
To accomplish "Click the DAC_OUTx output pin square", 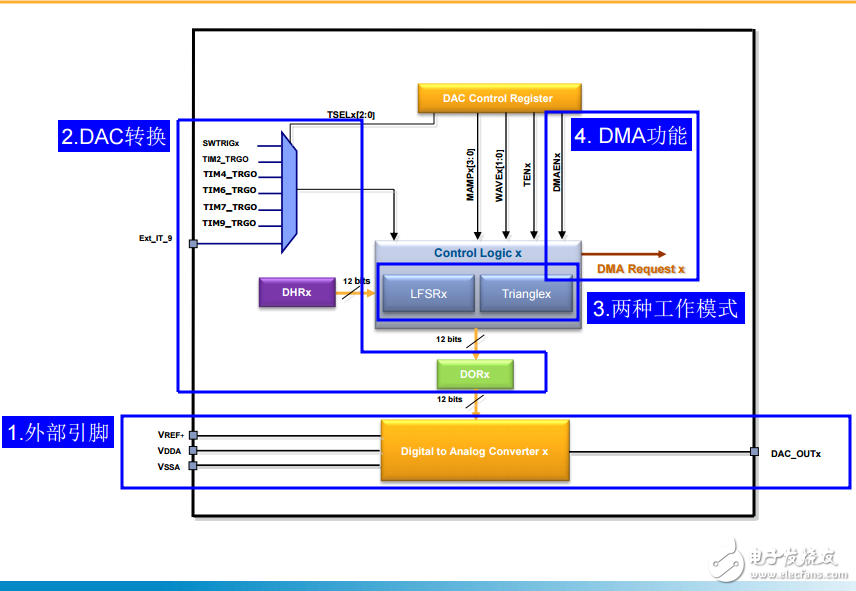I will (x=755, y=452).
